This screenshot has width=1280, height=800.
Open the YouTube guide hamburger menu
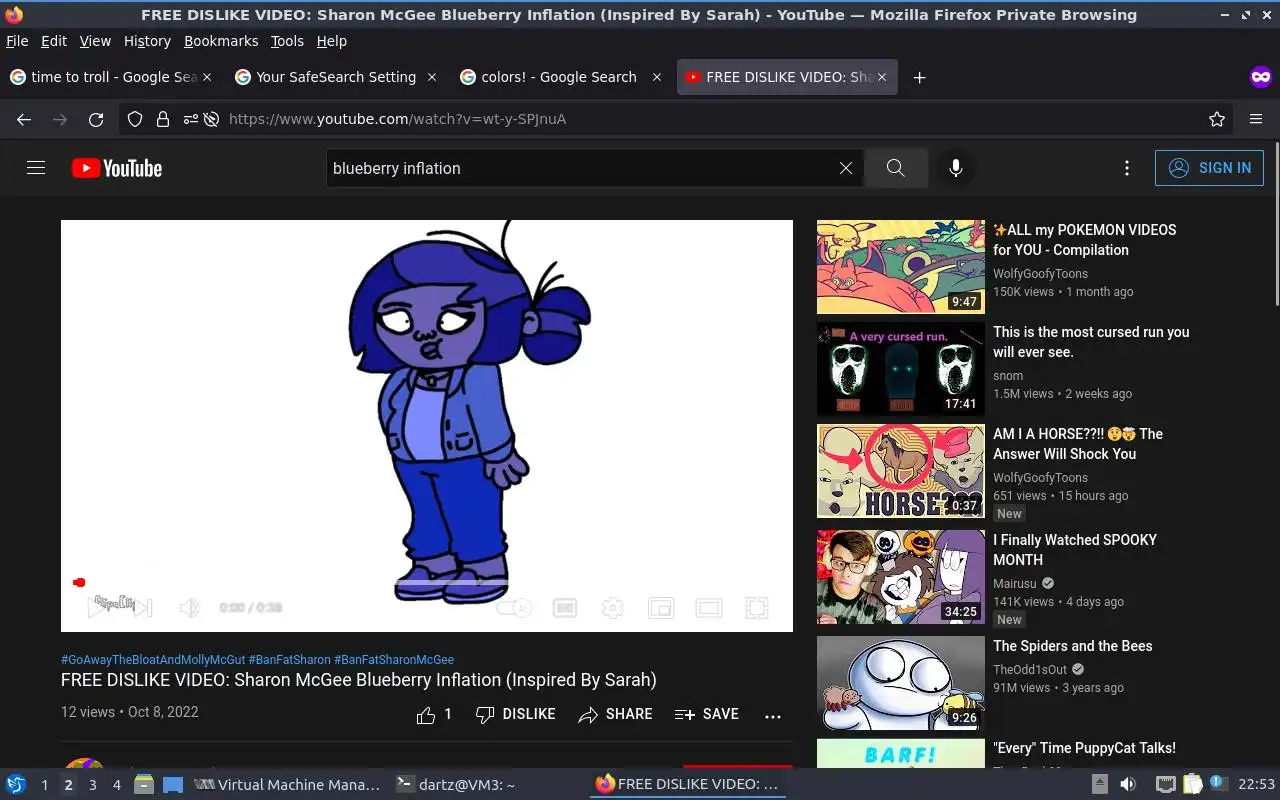tap(36, 168)
